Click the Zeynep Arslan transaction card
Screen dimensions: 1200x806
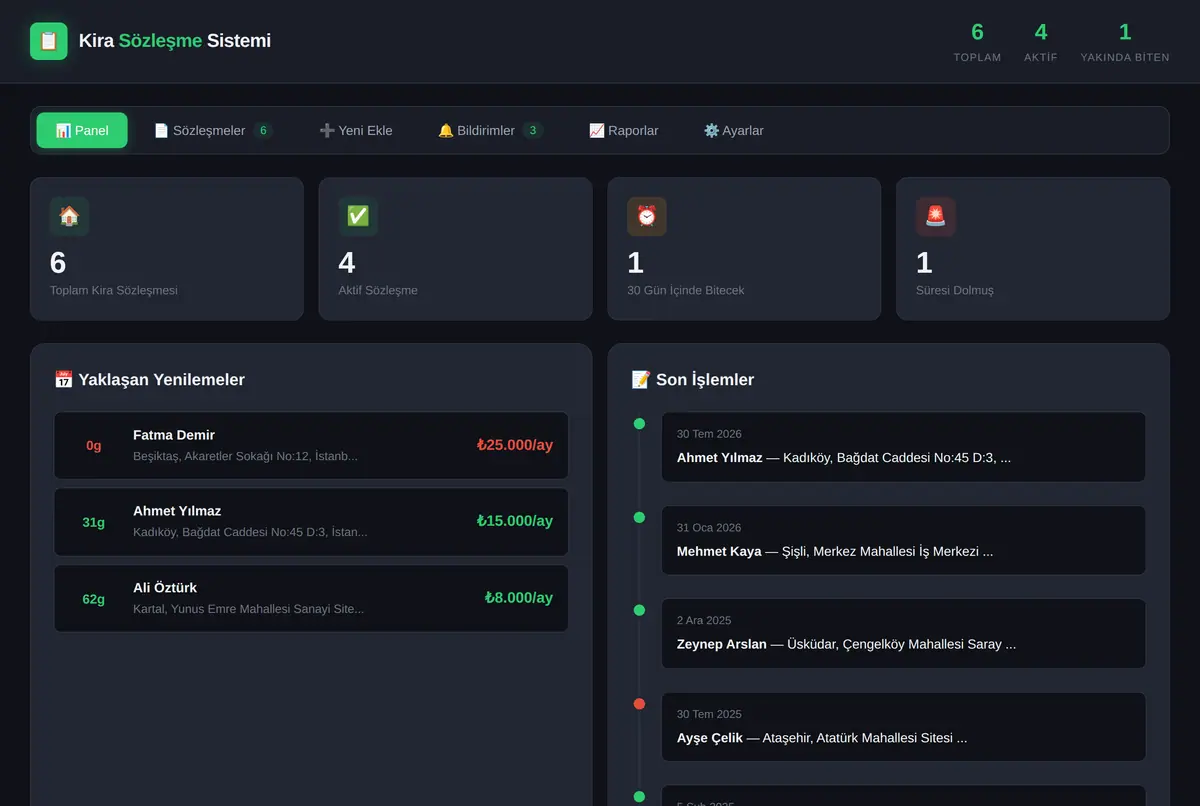click(x=903, y=634)
